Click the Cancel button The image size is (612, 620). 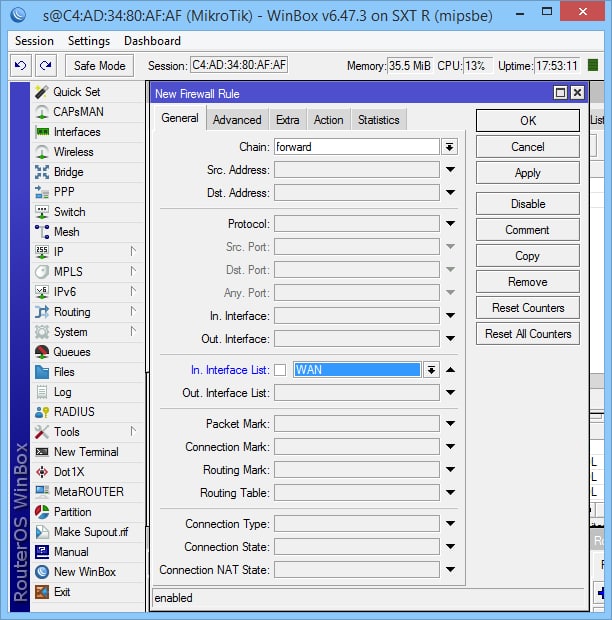click(x=528, y=147)
